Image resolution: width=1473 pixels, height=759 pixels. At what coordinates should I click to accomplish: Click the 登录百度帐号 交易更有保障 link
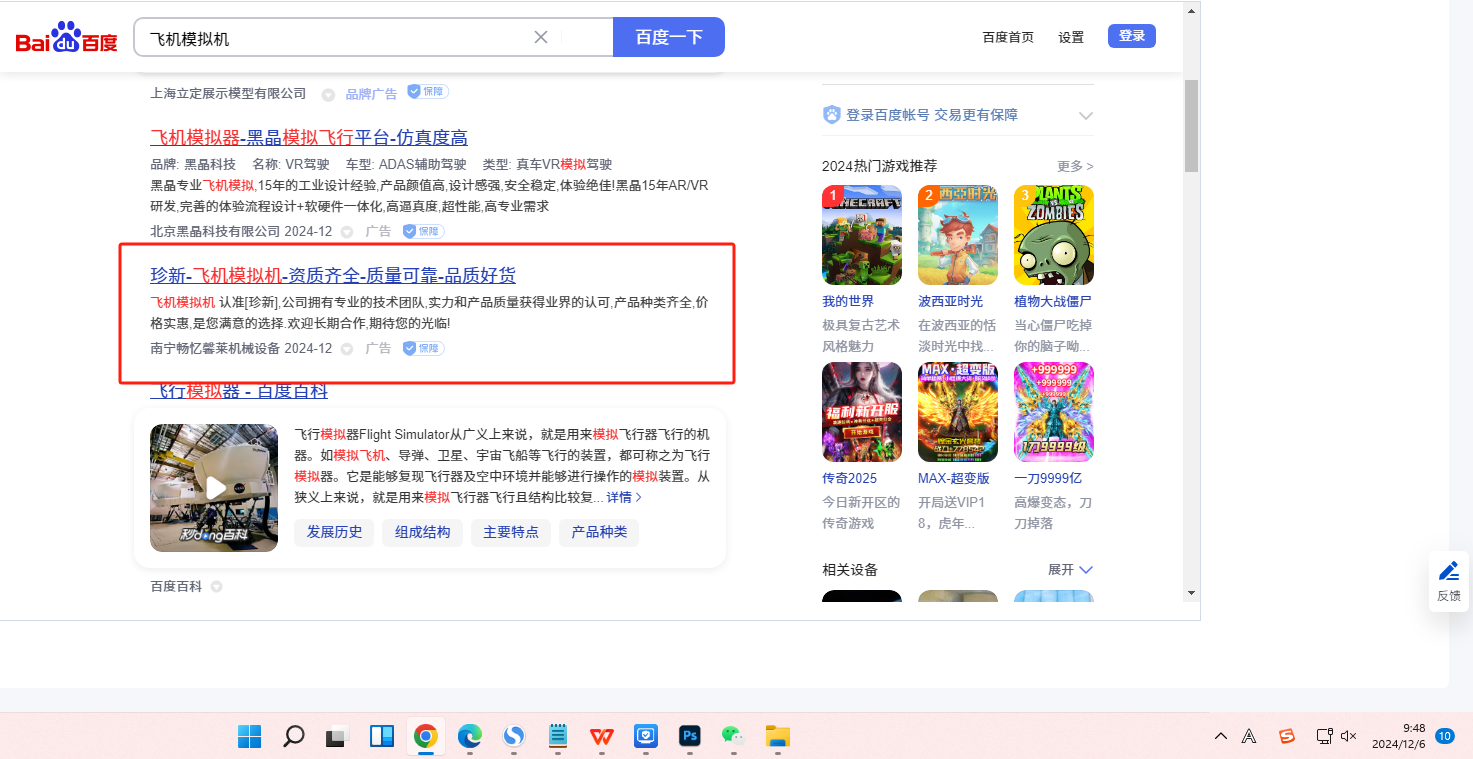point(932,115)
